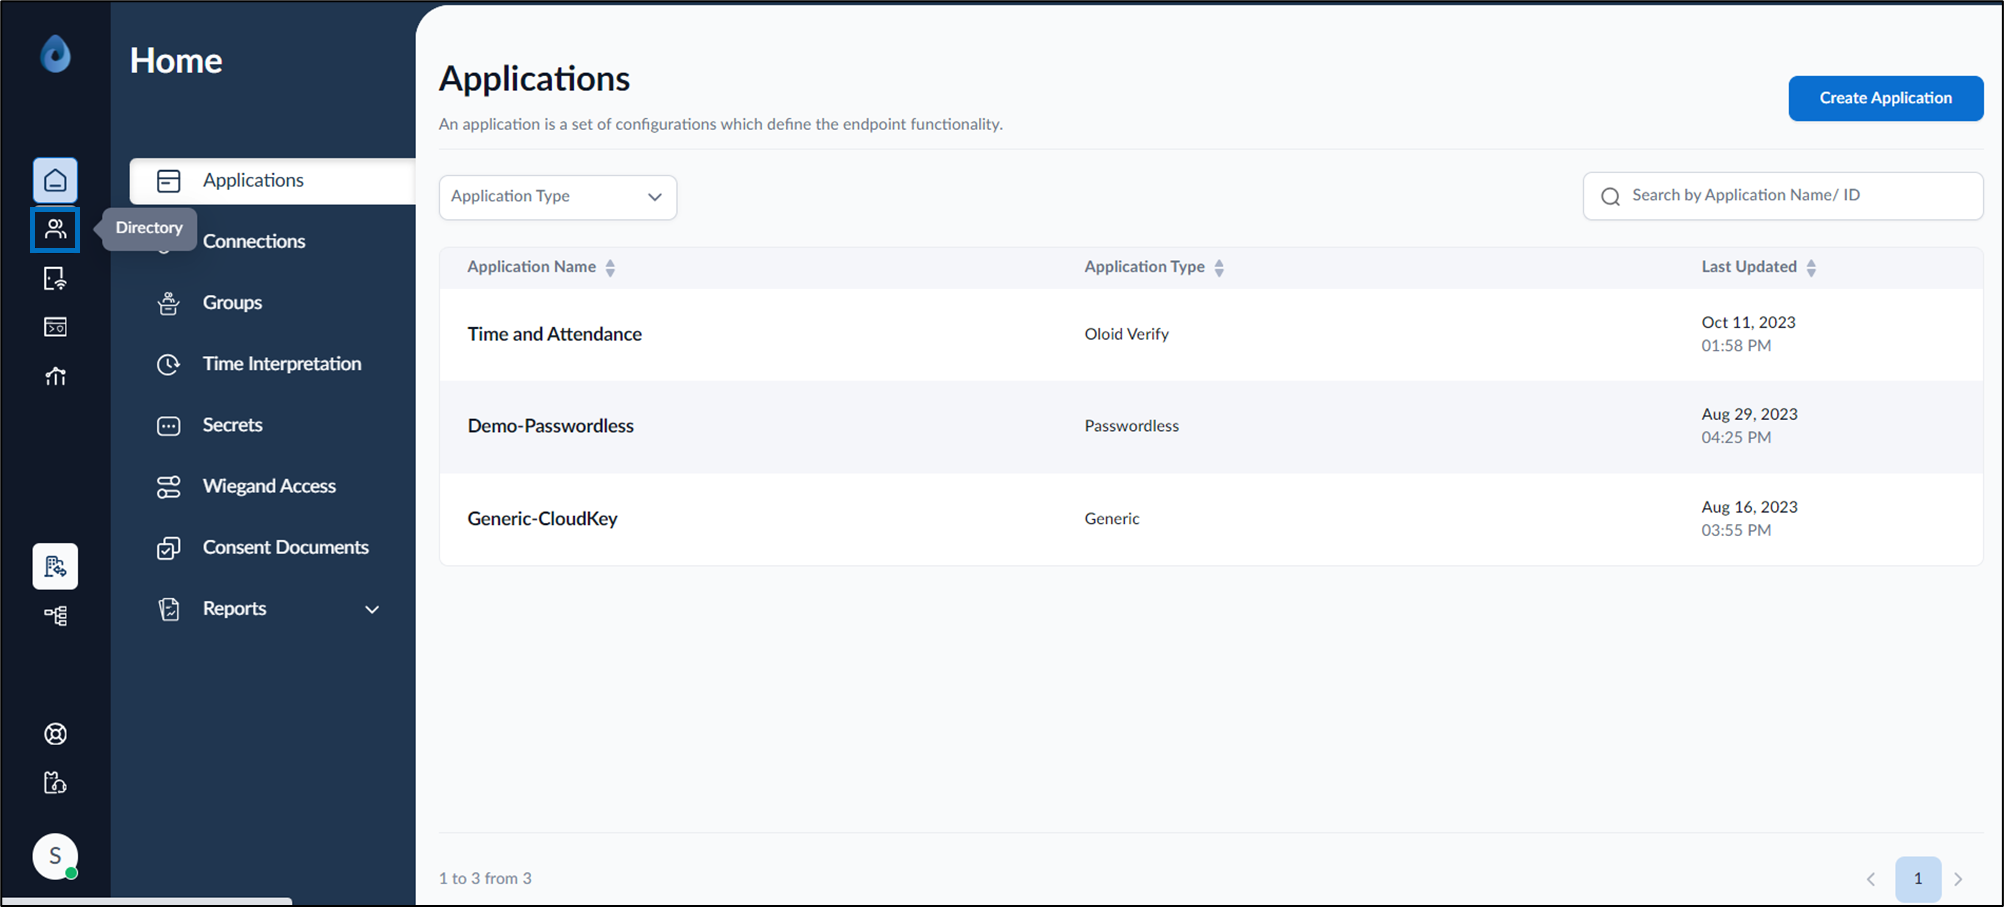
Task: Click the Groups menu icon
Action: click(168, 303)
